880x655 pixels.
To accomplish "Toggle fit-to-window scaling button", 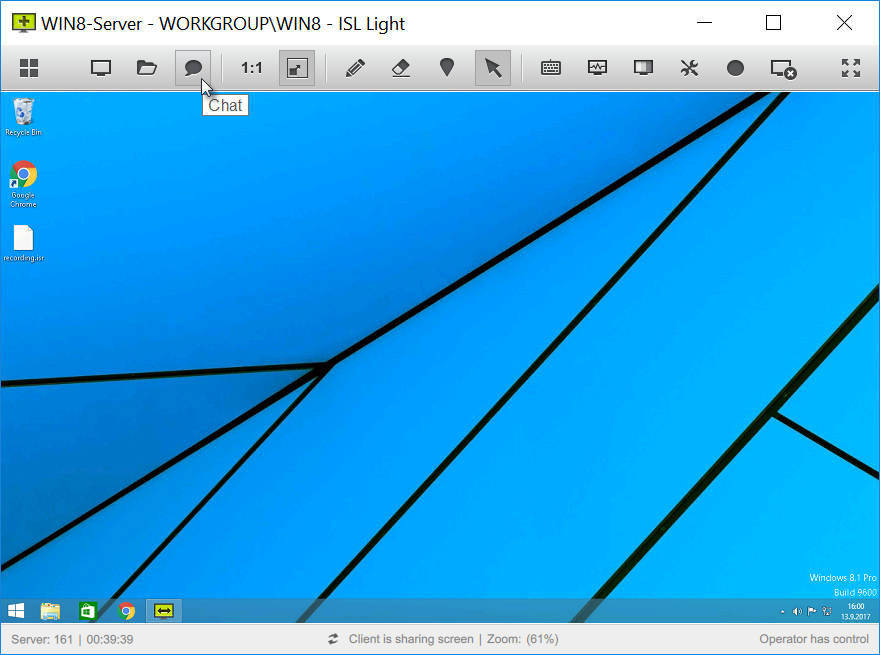I will (x=297, y=68).
